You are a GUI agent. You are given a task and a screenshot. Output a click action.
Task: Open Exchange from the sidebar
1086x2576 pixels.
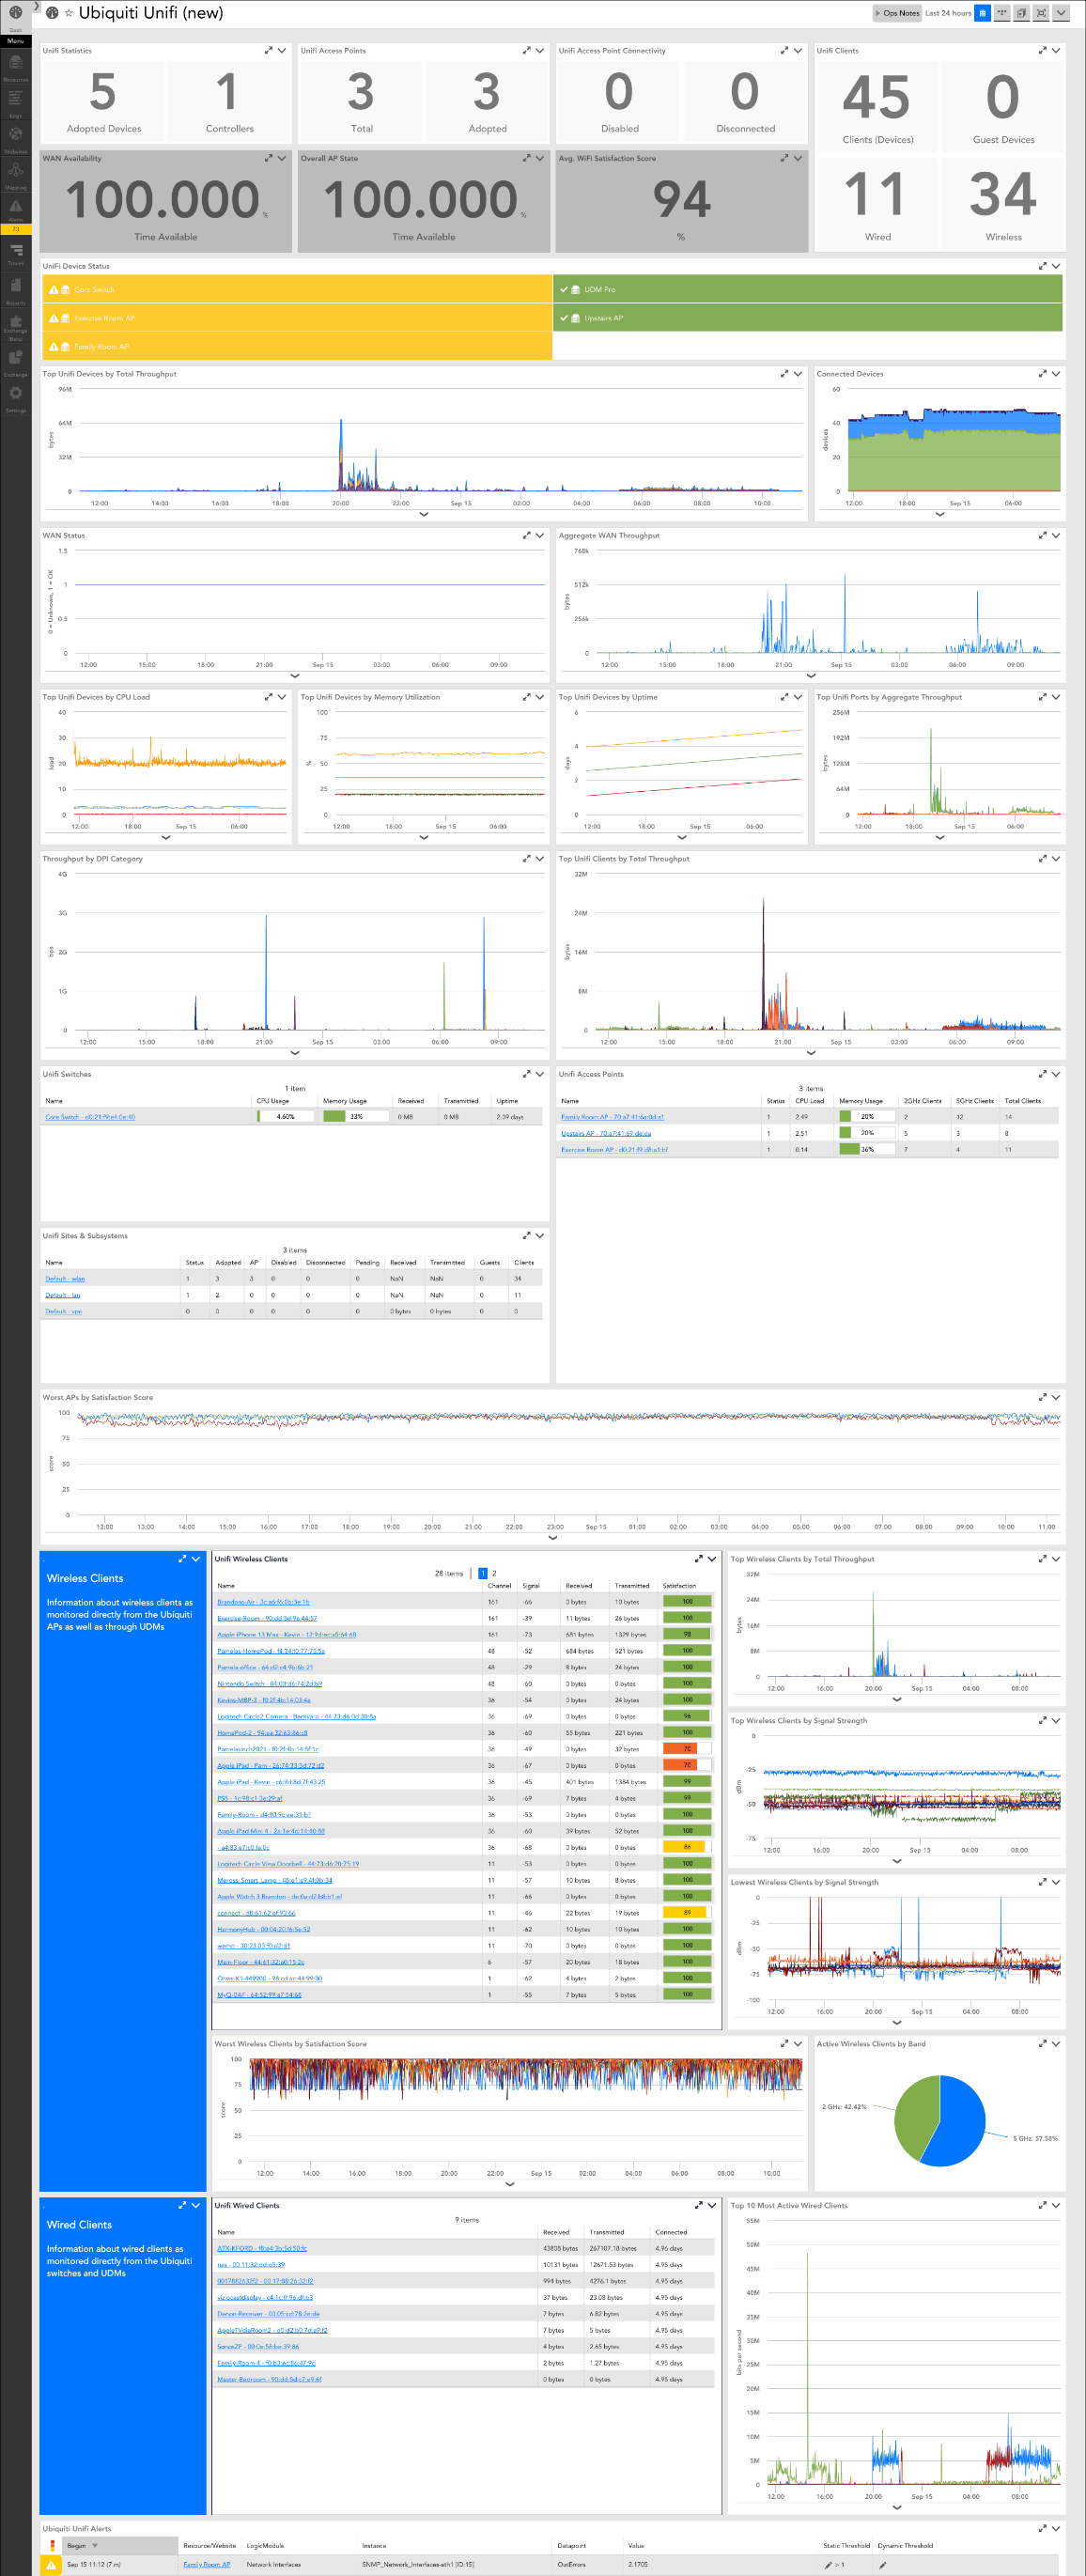pyautogui.click(x=15, y=363)
